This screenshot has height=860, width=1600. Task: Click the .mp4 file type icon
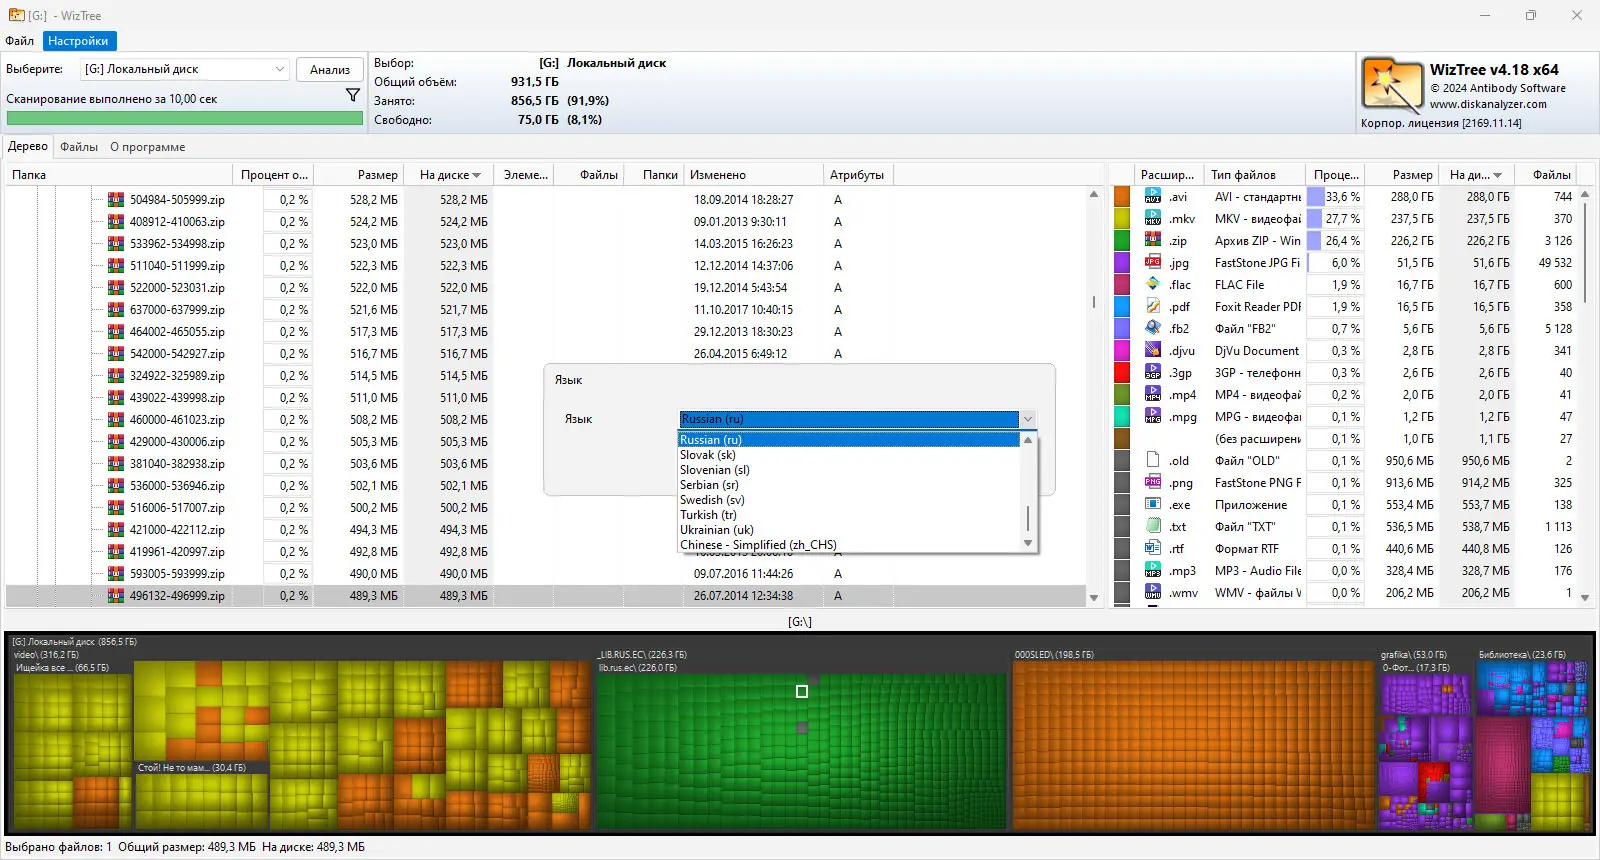(x=1153, y=395)
